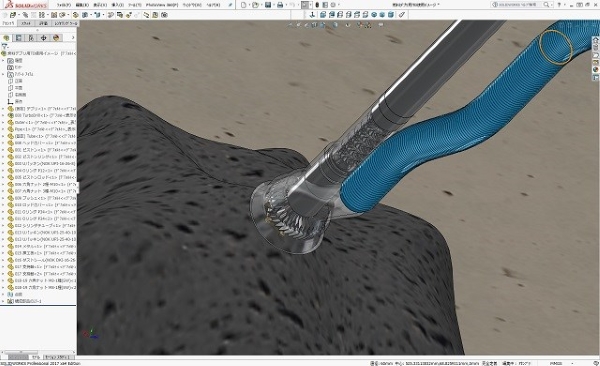Open the DisplayManager color sphere tab
The height and width of the screenshot is (366, 600).
pyautogui.click(x=56, y=38)
